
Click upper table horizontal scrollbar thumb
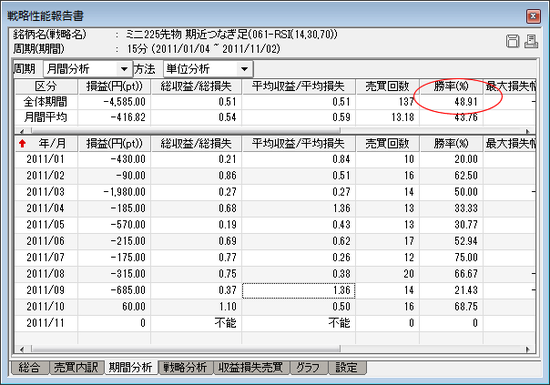coord(186,131)
